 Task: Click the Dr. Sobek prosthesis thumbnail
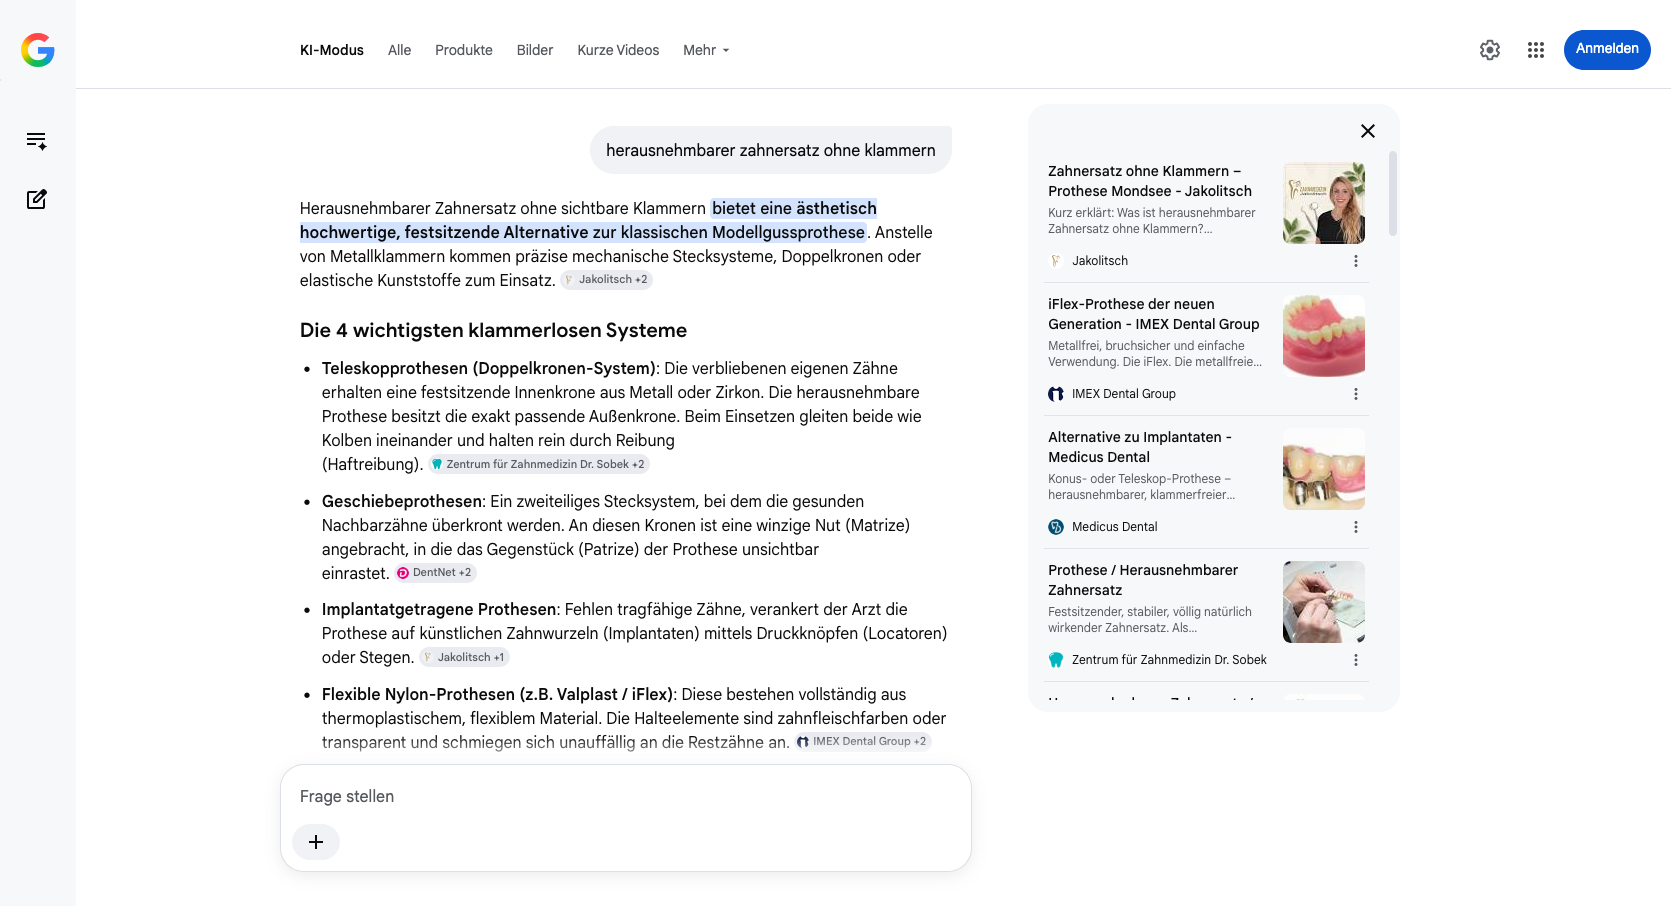[x=1324, y=602]
